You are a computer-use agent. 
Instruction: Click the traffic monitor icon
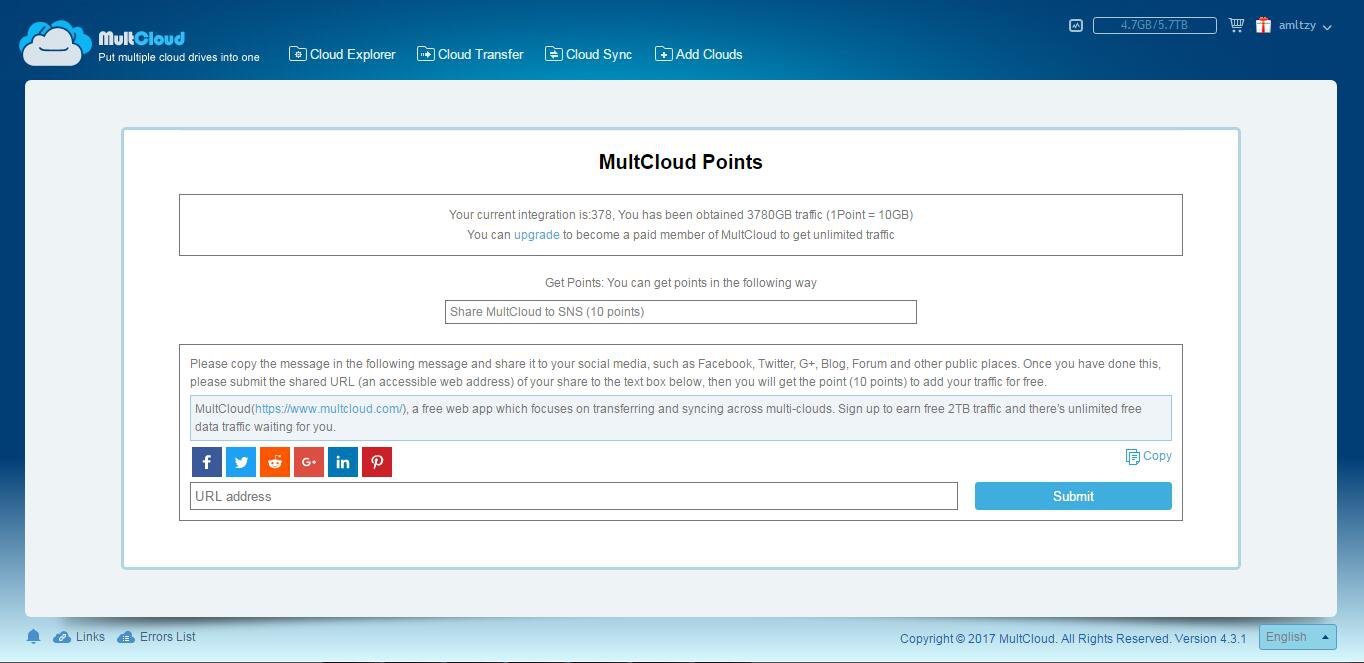point(1076,26)
